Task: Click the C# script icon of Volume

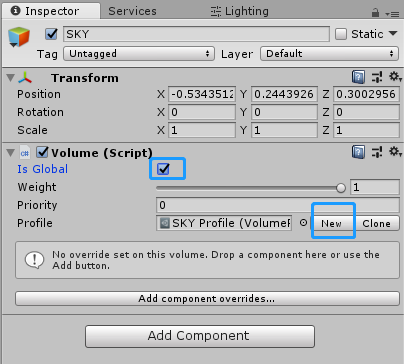Action: (25, 153)
